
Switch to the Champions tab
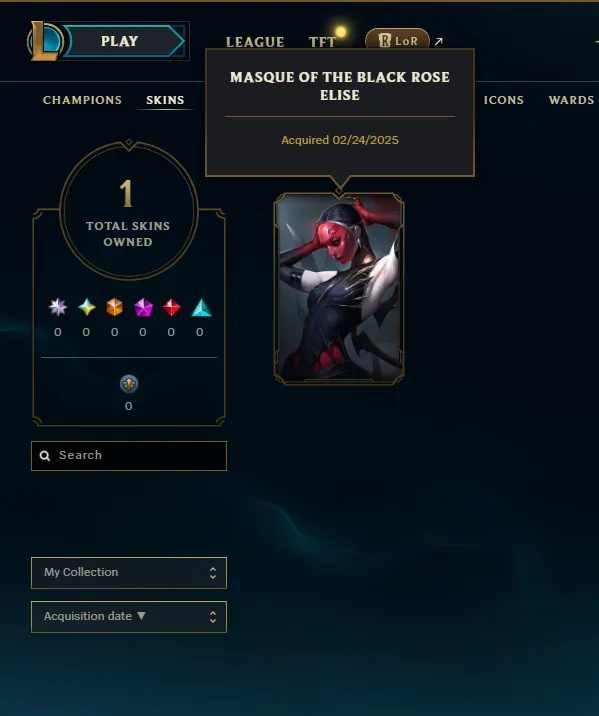[x=82, y=100]
